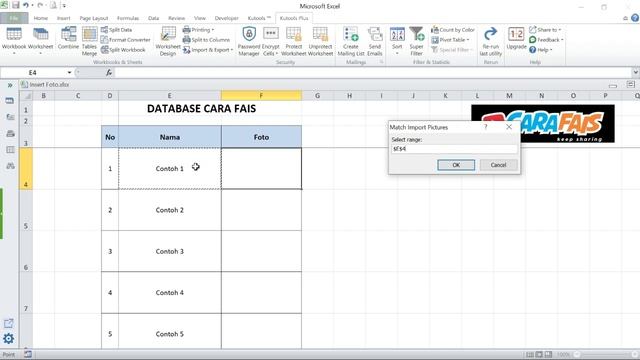This screenshot has width=640, height=360.
Task: Click the Unprotect Worksheet icon
Action: click(x=320, y=41)
